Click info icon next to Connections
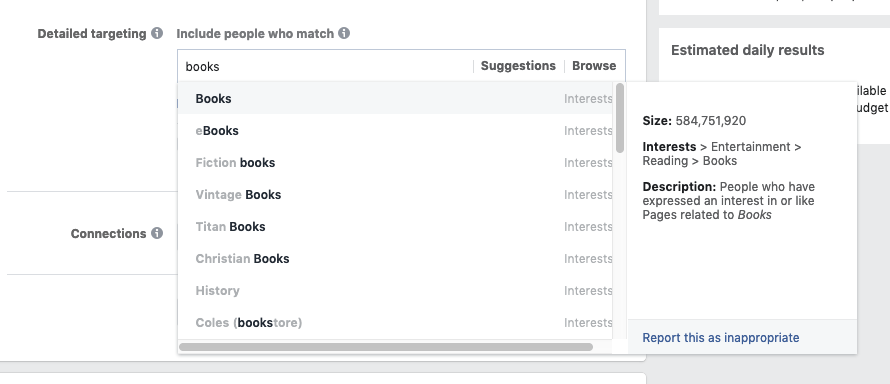890x384 pixels. pos(157,234)
